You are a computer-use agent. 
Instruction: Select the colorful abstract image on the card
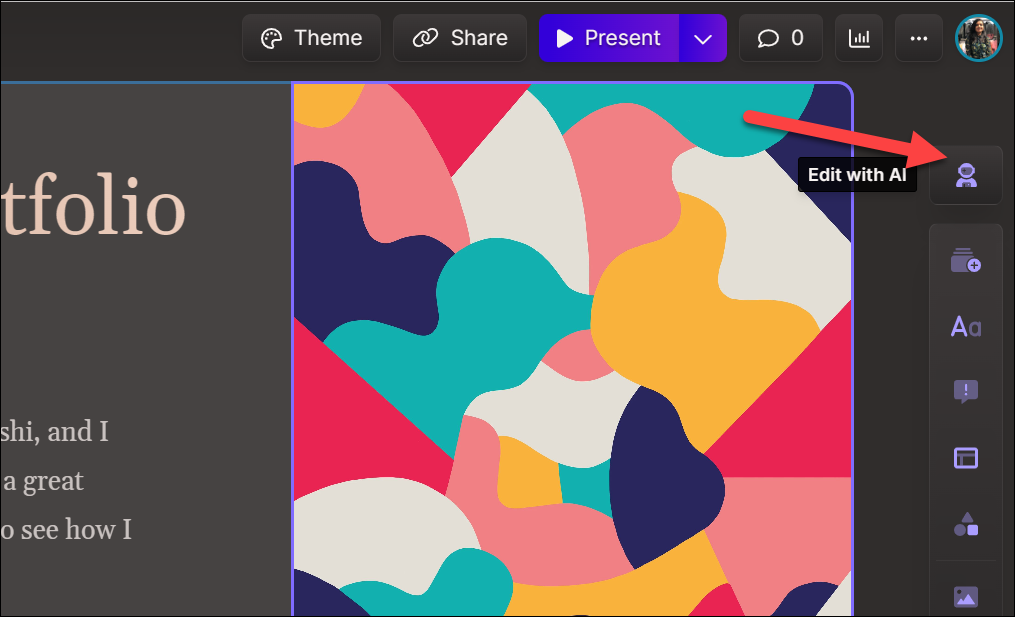click(x=571, y=350)
